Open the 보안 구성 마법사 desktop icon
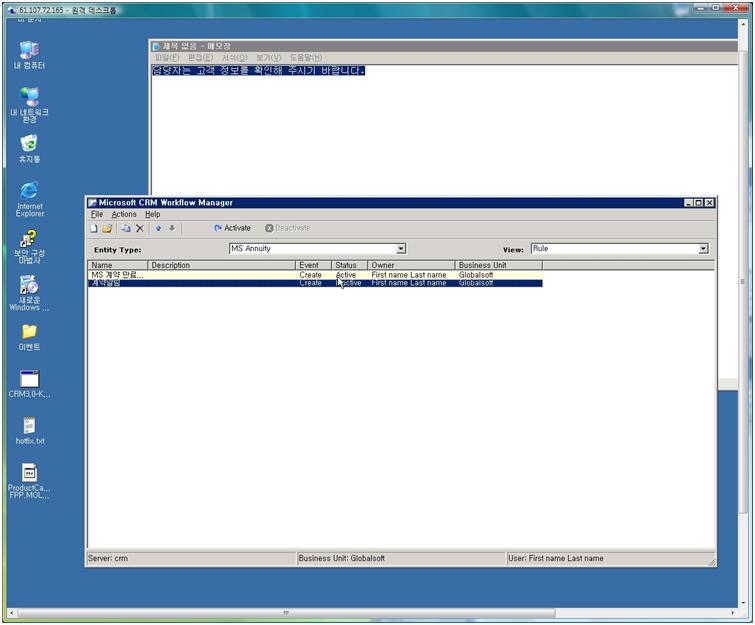755x625 pixels. [x=29, y=247]
